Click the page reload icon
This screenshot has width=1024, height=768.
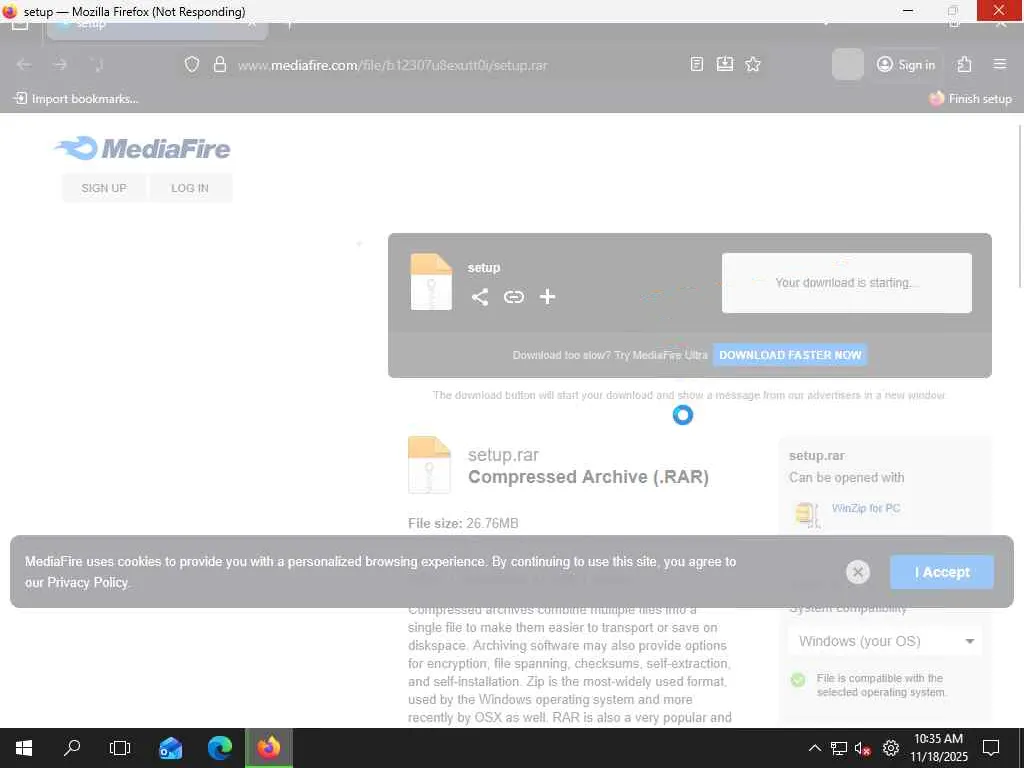tap(97, 65)
